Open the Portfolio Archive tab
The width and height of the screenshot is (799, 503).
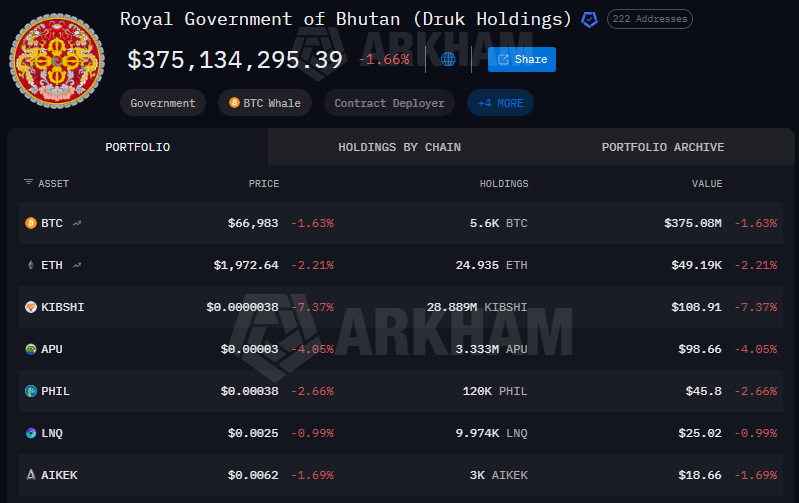click(x=662, y=147)
